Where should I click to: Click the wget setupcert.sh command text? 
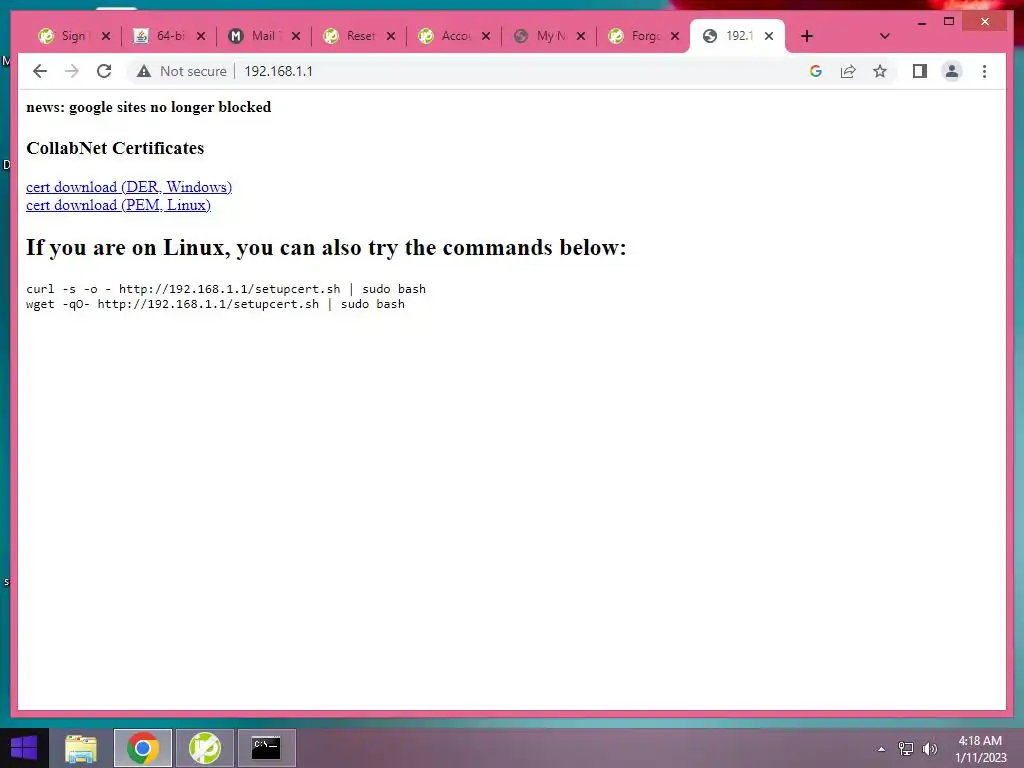click(216, 304)
